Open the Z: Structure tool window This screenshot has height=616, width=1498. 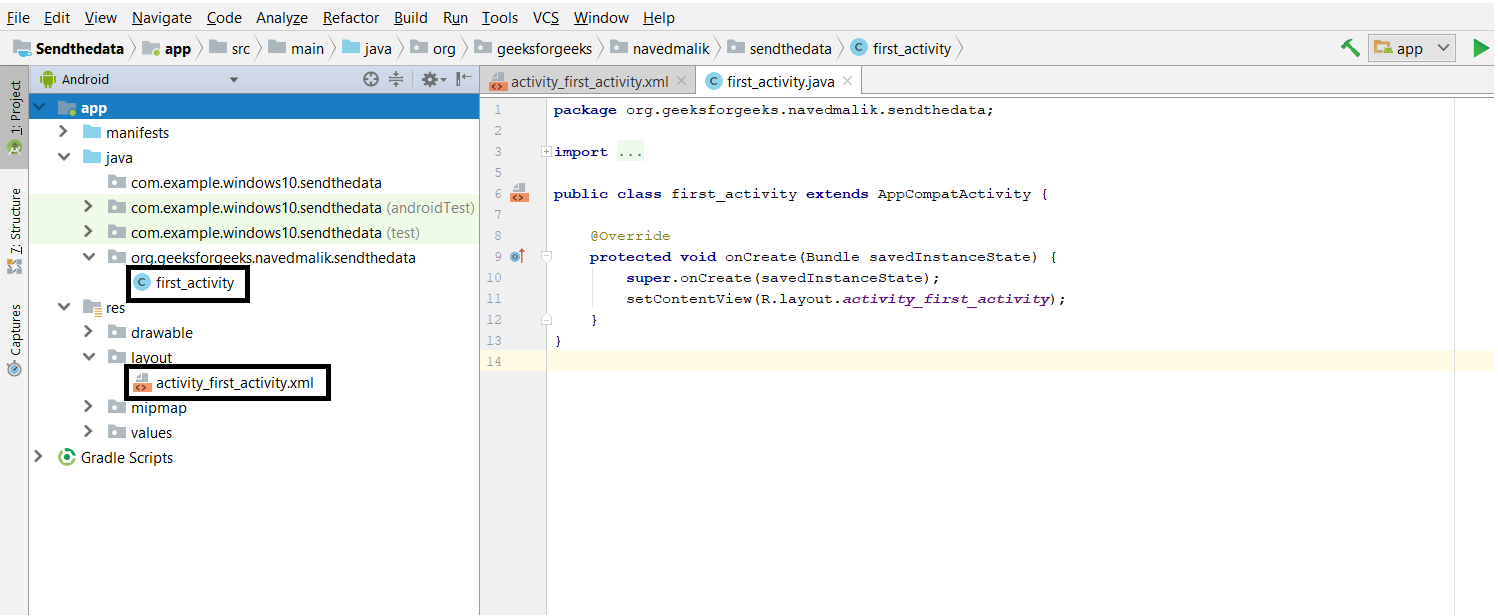[x=15, y=230]
